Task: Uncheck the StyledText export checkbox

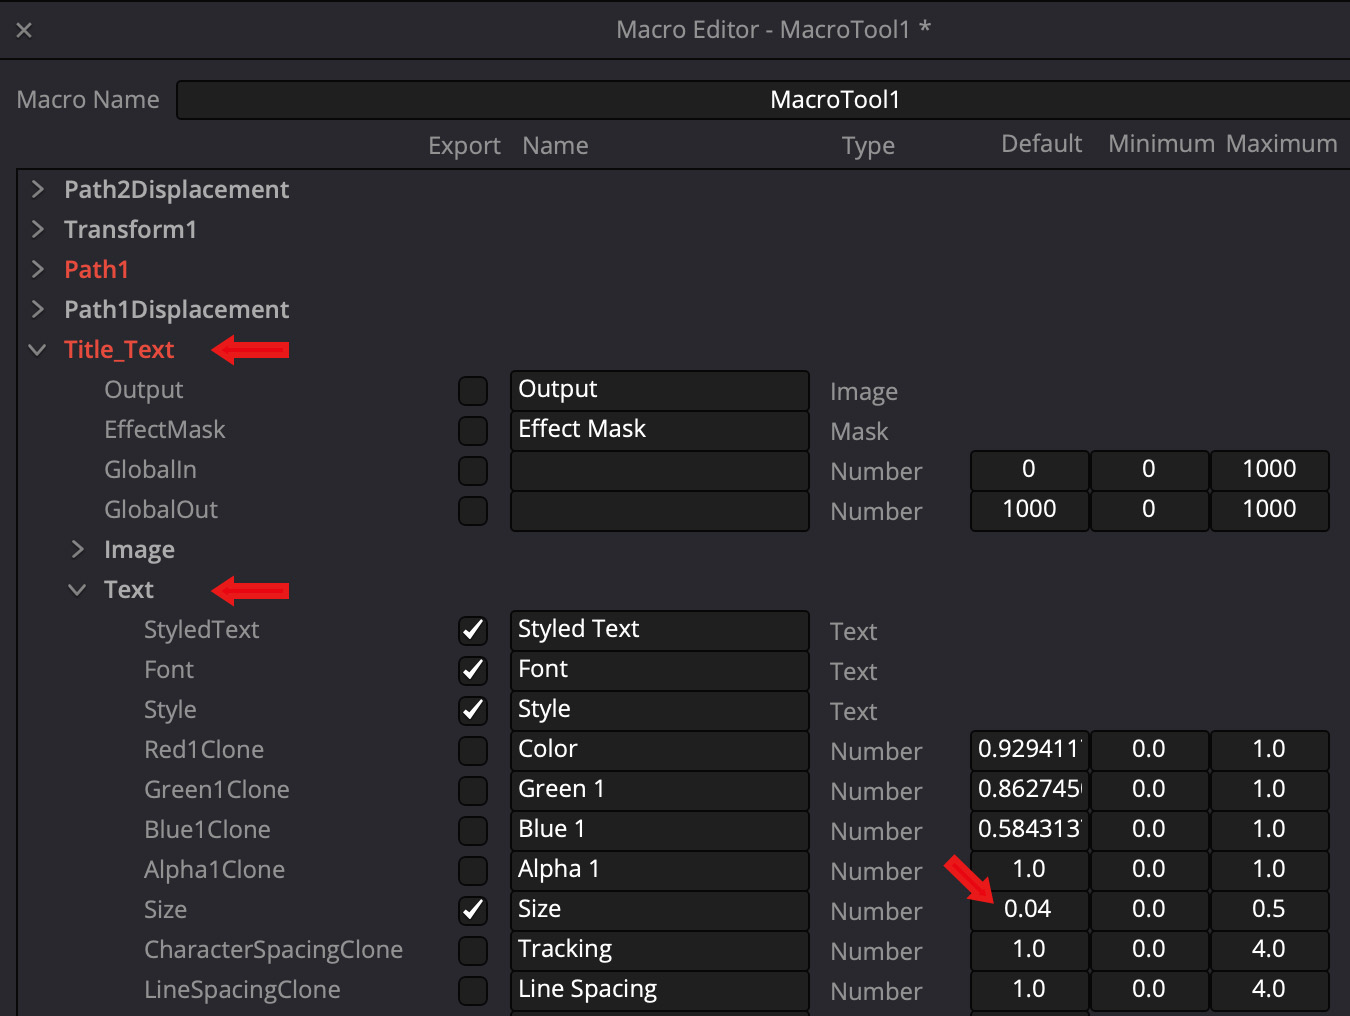Action: coord(472,630)
